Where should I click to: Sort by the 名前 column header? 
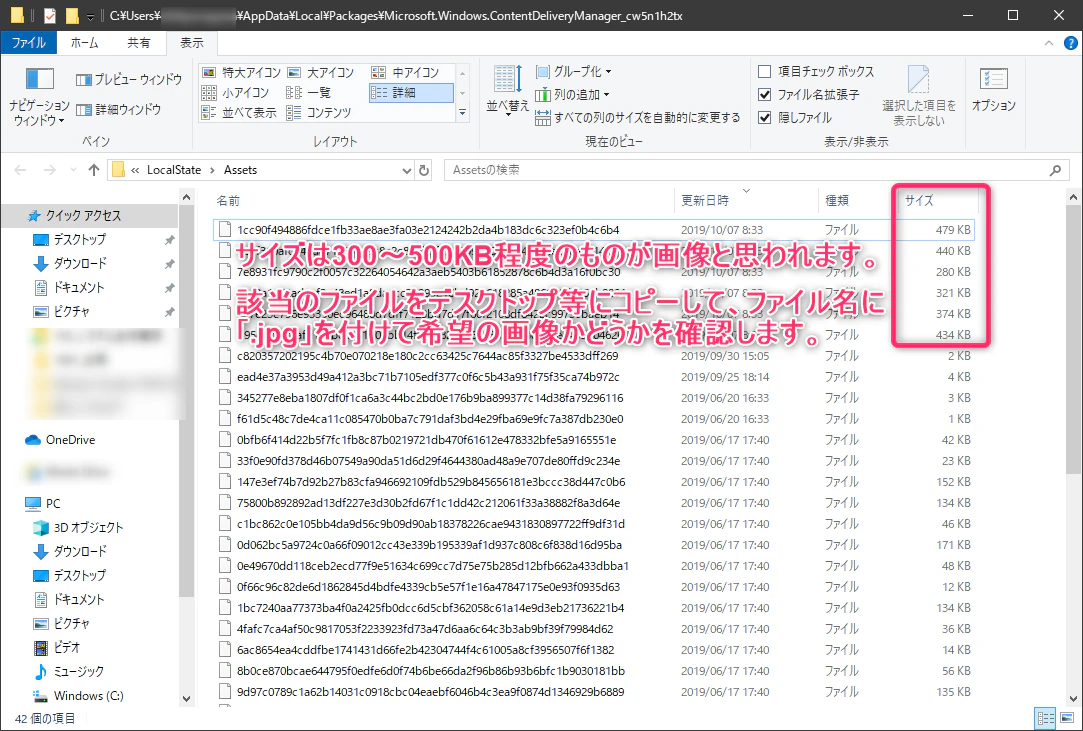click(x=442, y=200)
